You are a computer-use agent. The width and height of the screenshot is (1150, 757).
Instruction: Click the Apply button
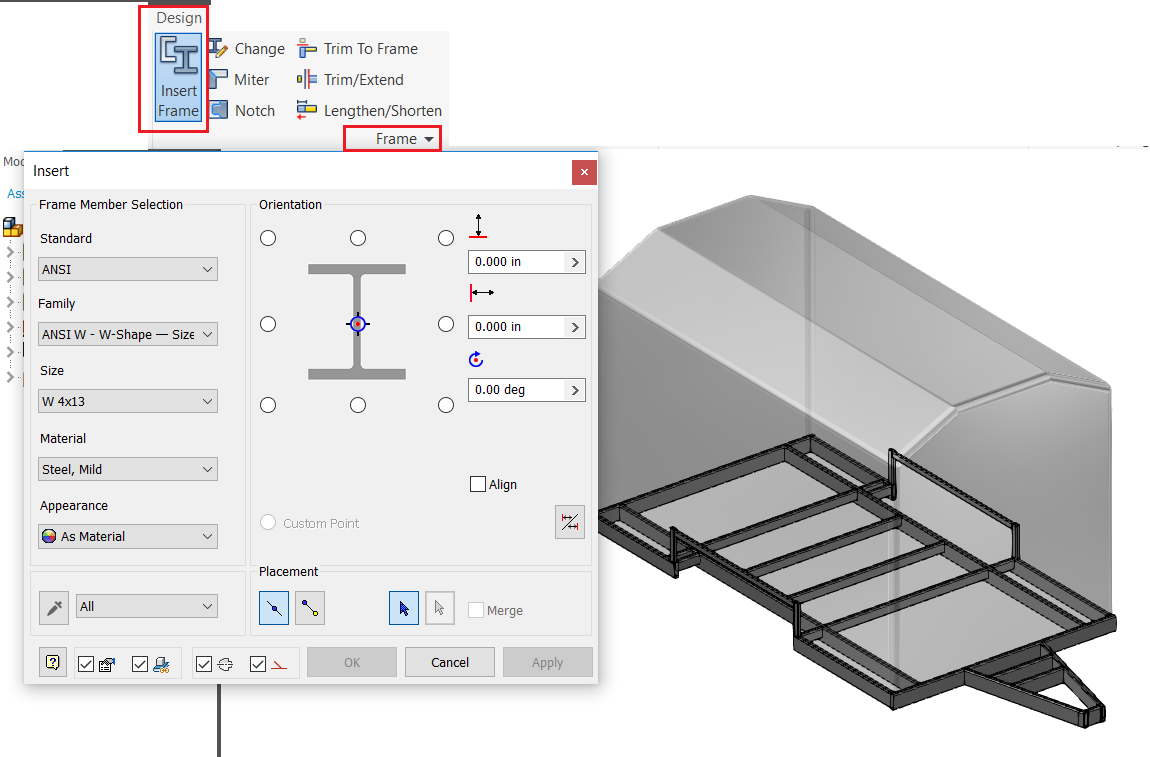coord(547,661)
